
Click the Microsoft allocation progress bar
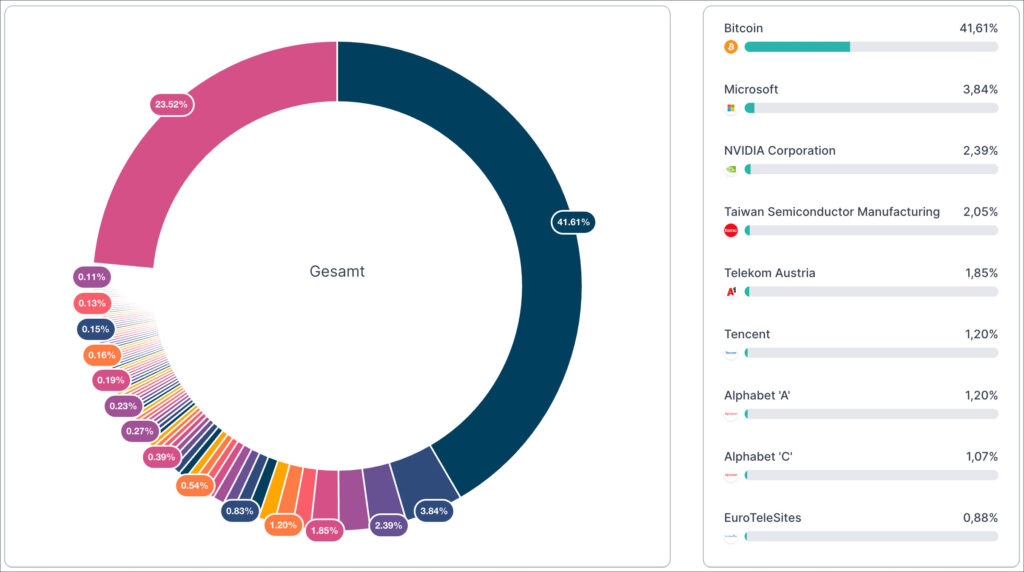pyautogui.click(x=870, y=108)
